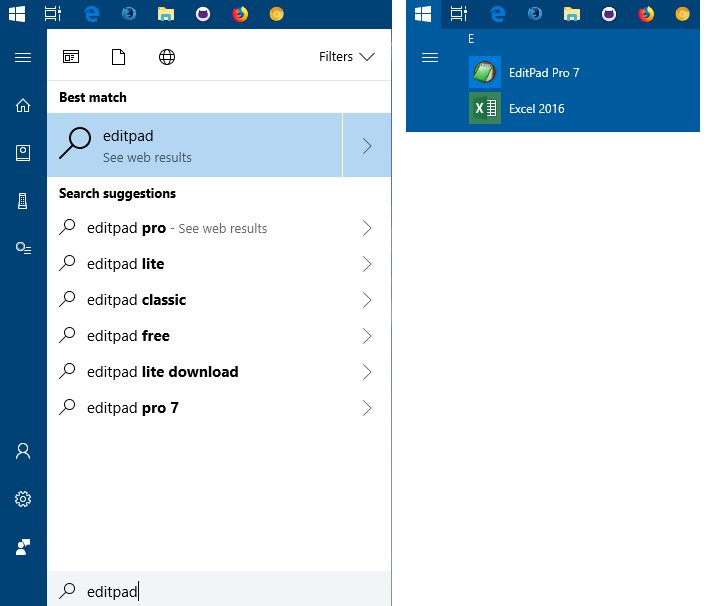Viewport: 707px width, 606px height.
Task: Open the orange round app in the right taskbar
Action: pos(682,14)
